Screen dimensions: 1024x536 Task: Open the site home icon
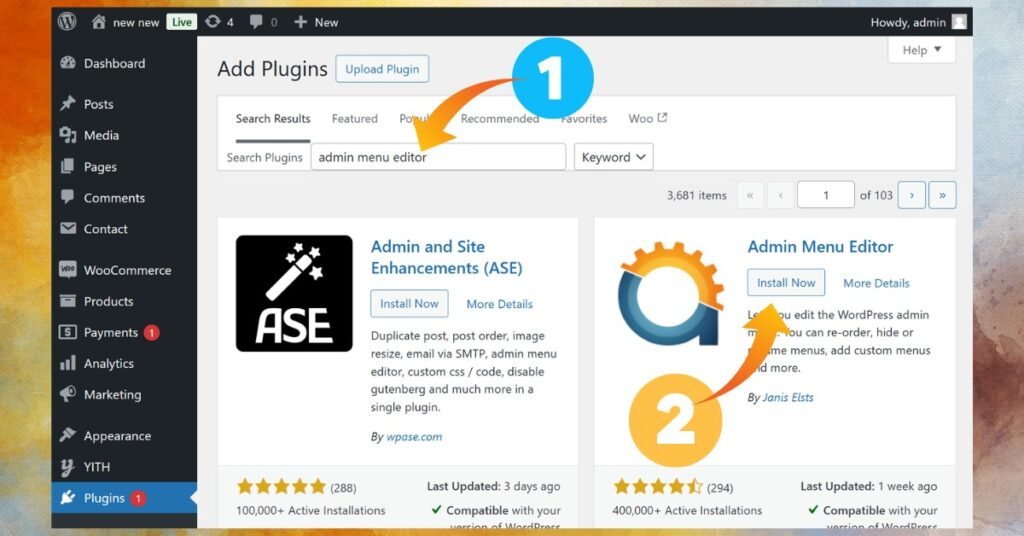99,22
